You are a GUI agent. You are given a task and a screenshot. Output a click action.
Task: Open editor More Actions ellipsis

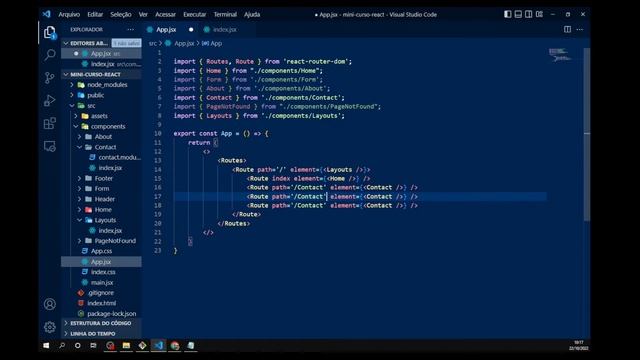(x=580, y=29)
